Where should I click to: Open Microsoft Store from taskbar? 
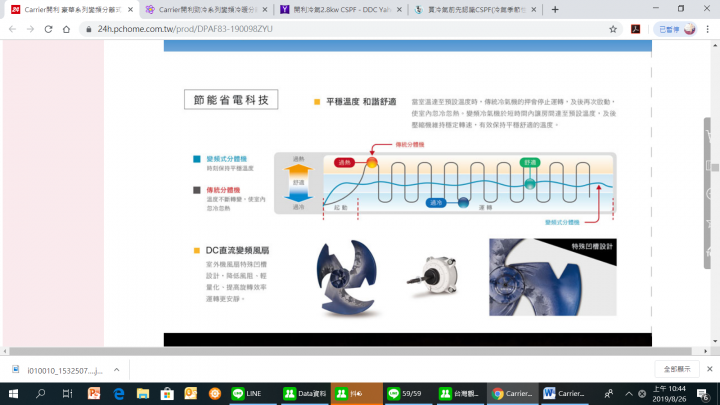pos(167,394)
